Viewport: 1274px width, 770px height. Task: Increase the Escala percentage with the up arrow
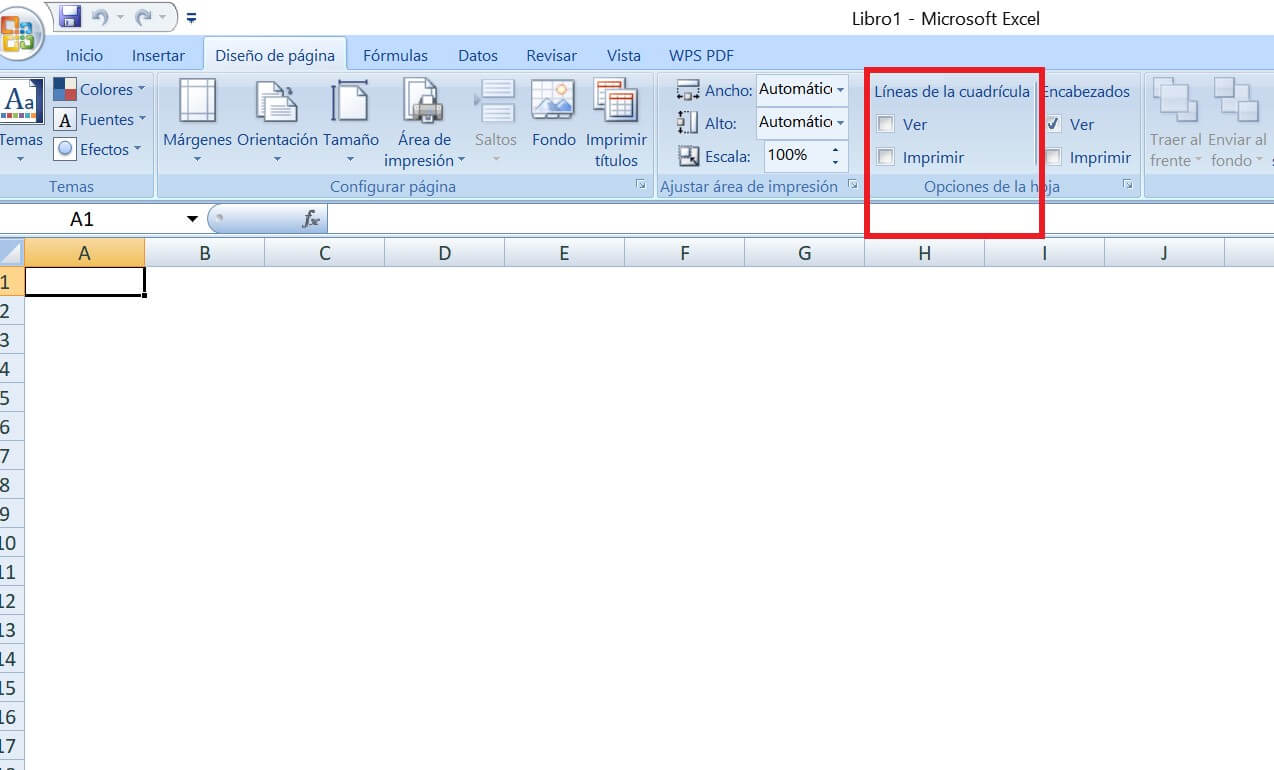[836, 149]
